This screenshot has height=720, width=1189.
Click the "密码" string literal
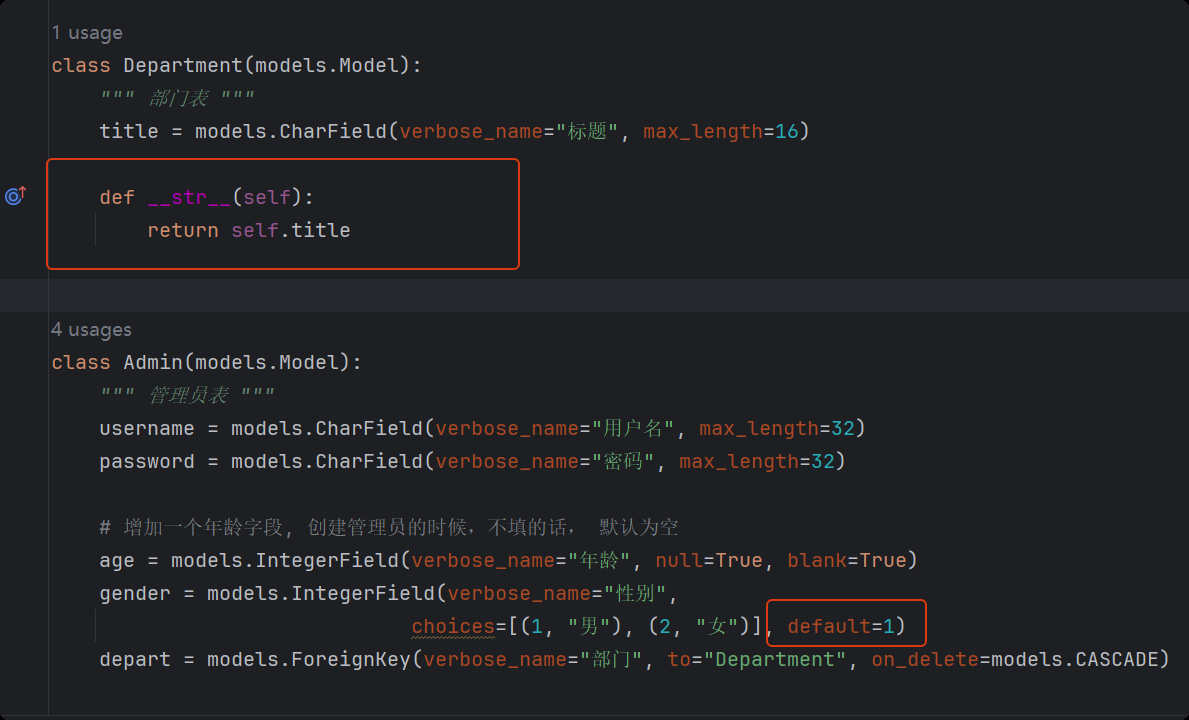(x=623, y=462)
